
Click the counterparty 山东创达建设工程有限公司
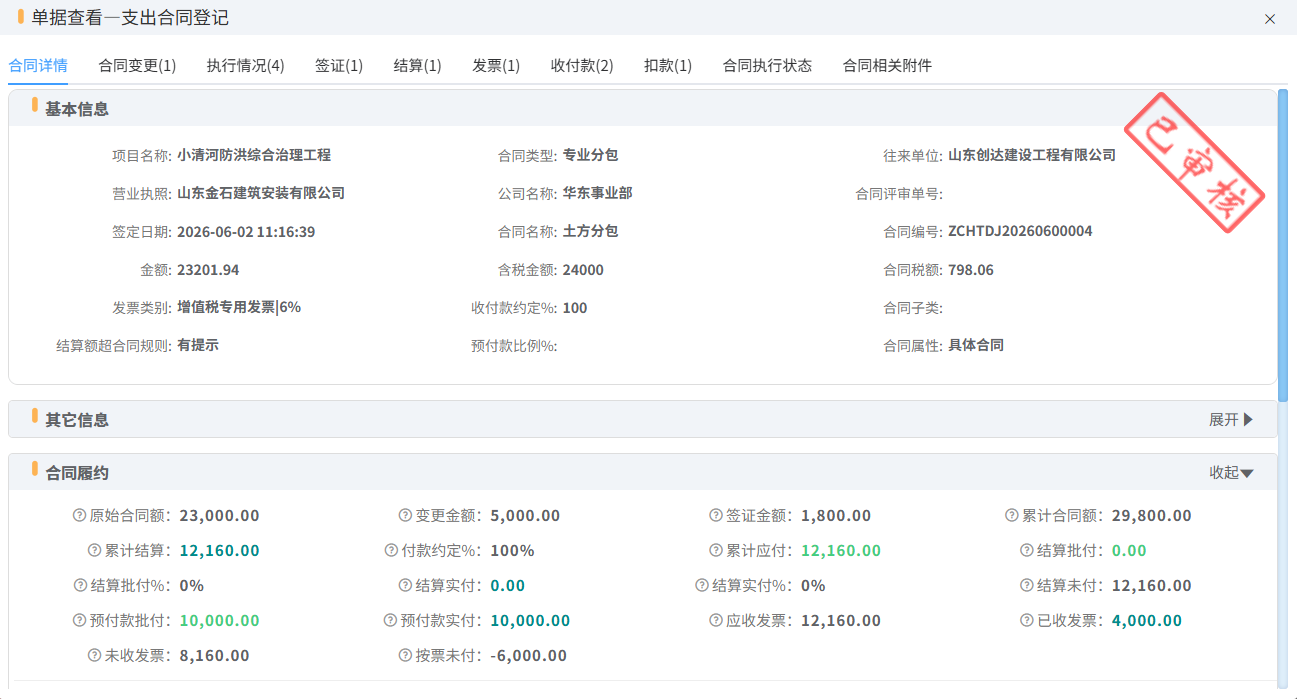point(1032,155)
